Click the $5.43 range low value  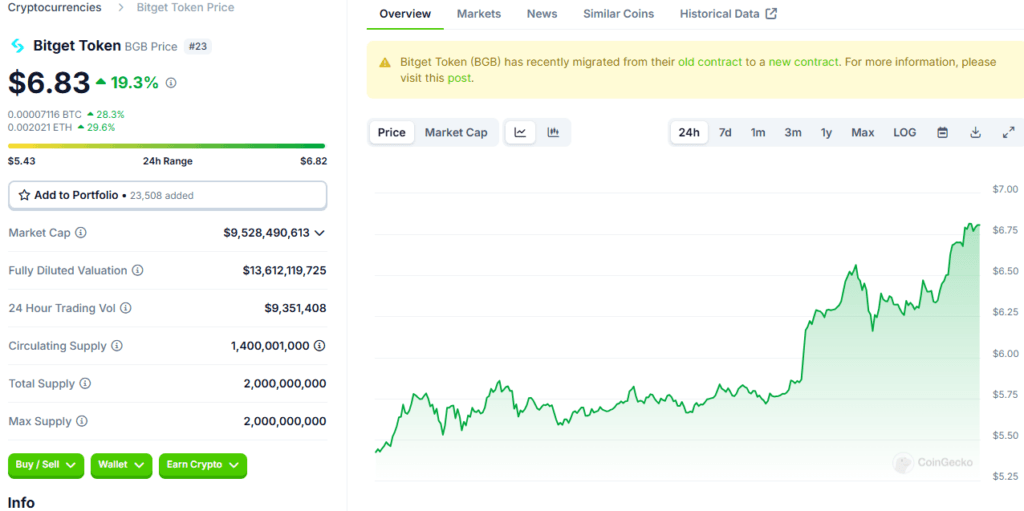coord(20,161)
